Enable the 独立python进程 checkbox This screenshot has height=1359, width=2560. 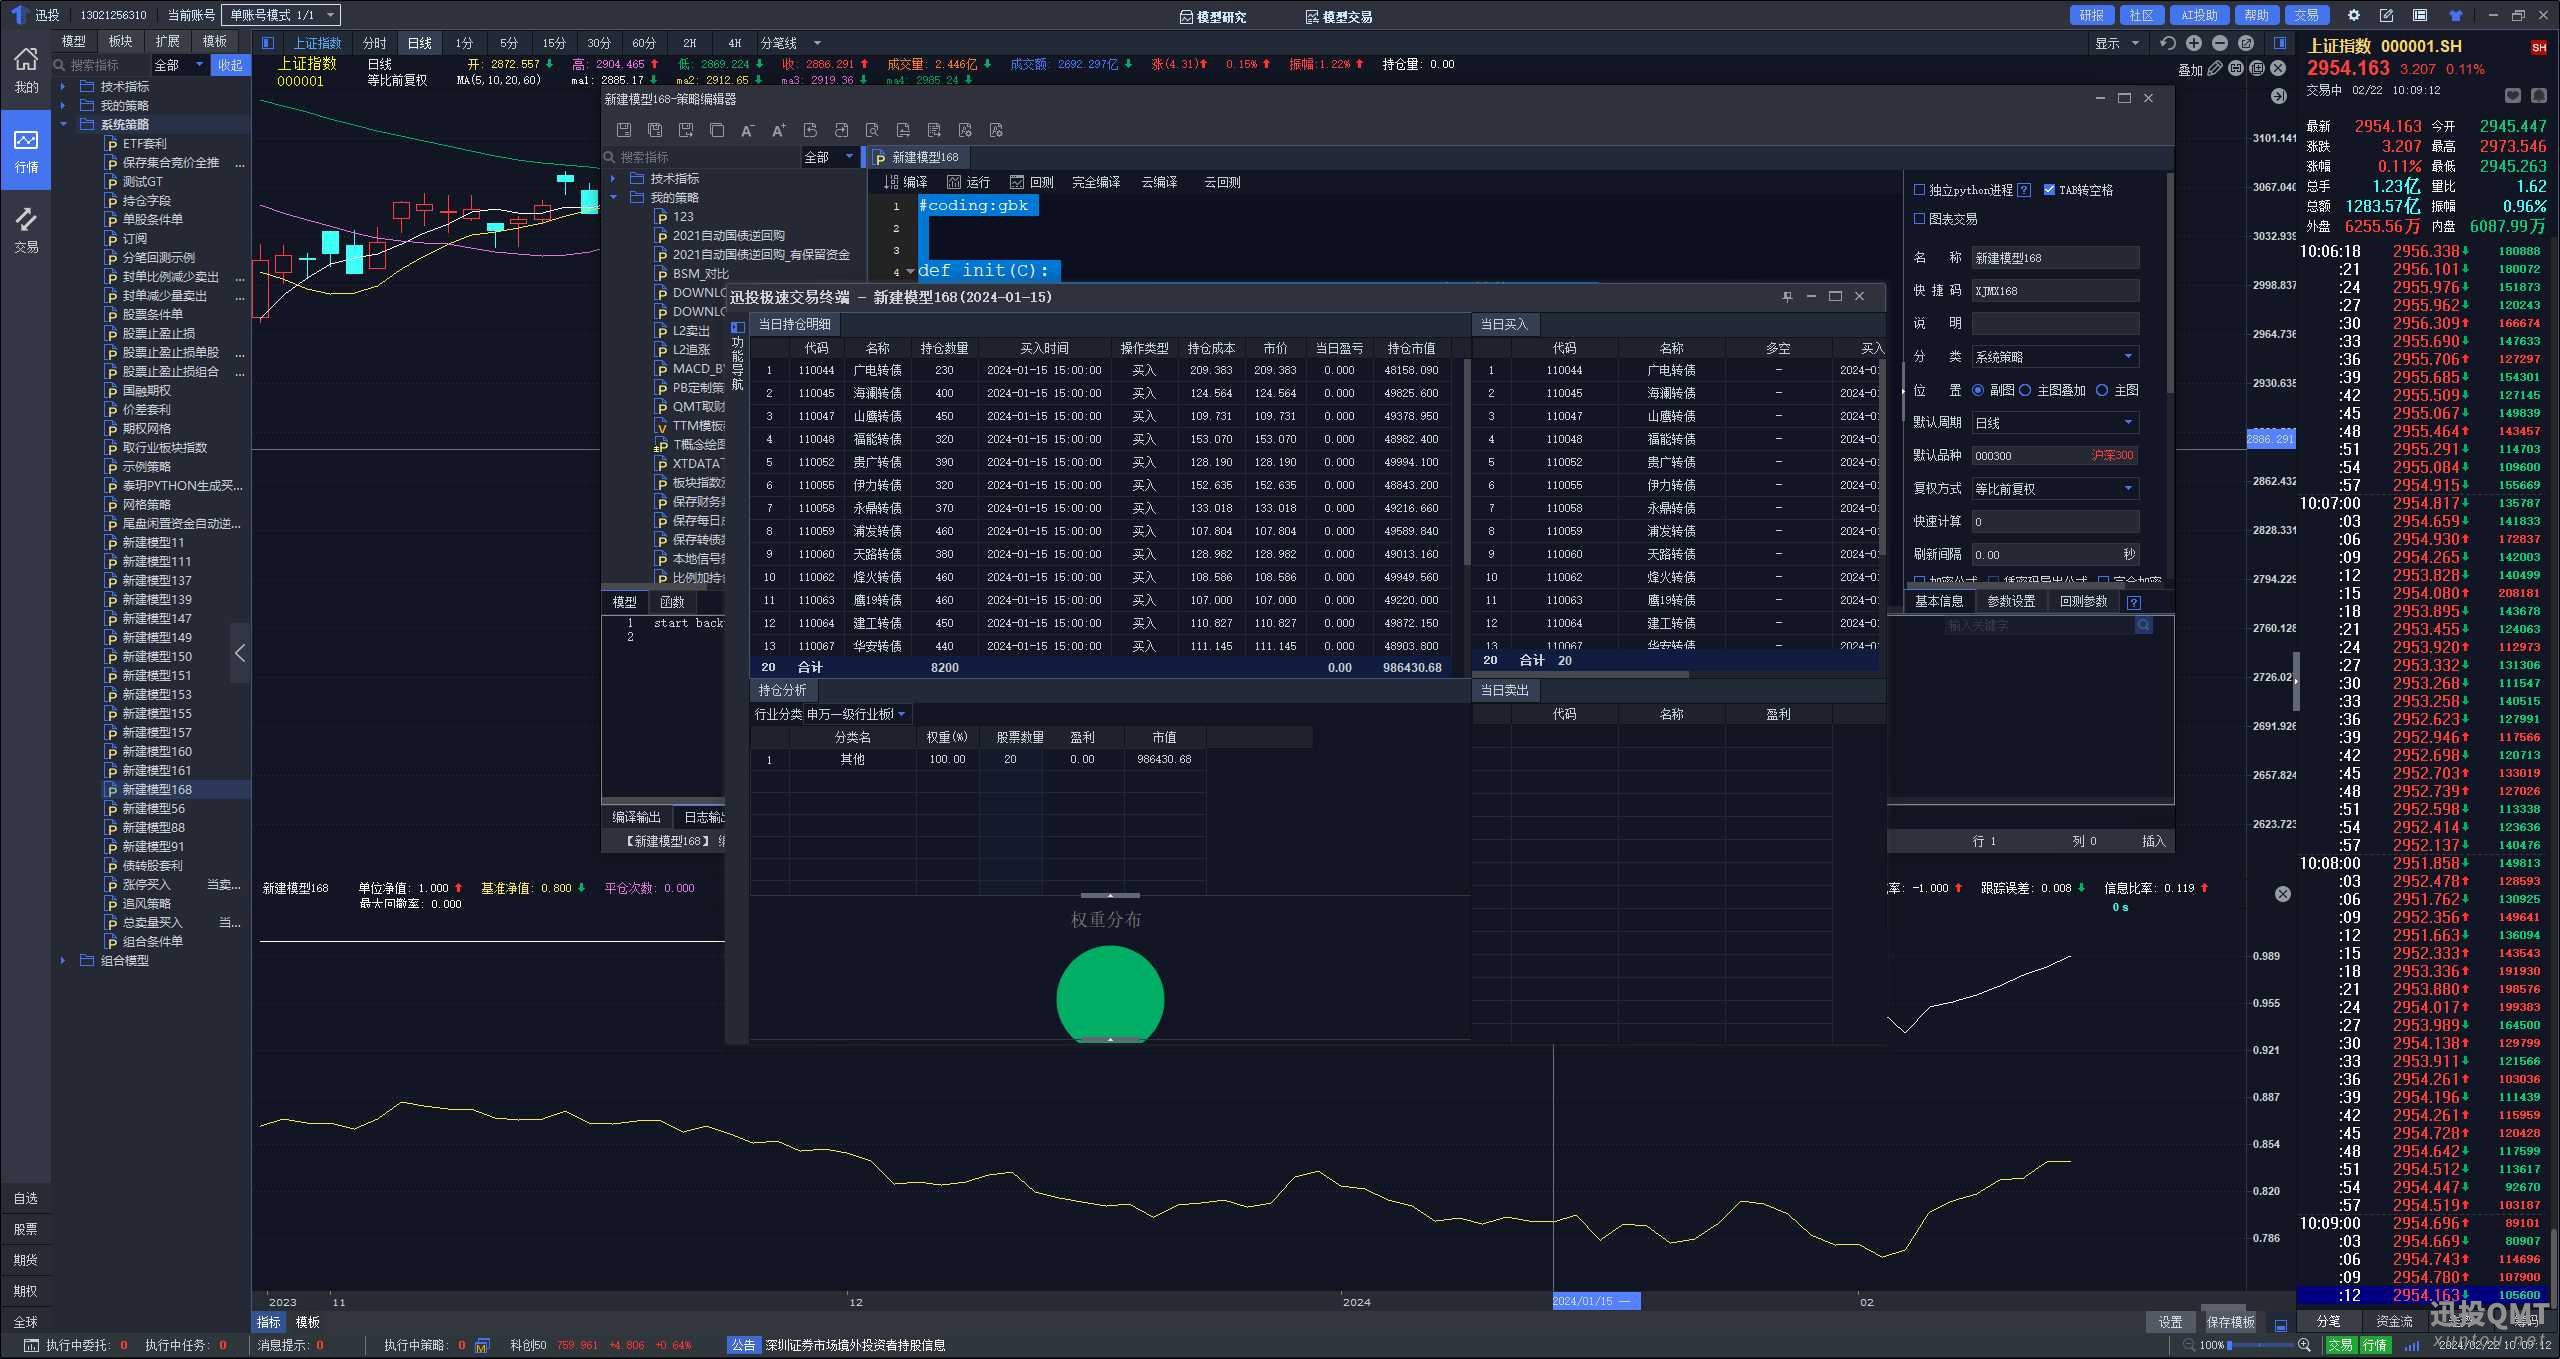(1919, 190)
